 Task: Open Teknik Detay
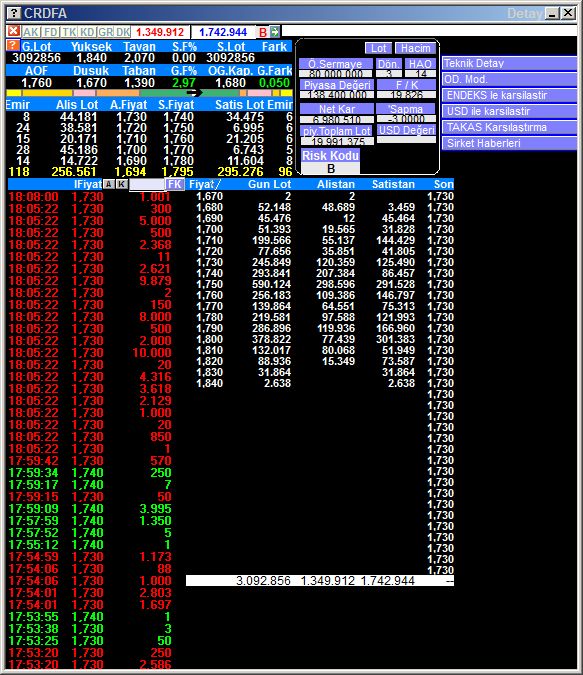coord(509,63)
